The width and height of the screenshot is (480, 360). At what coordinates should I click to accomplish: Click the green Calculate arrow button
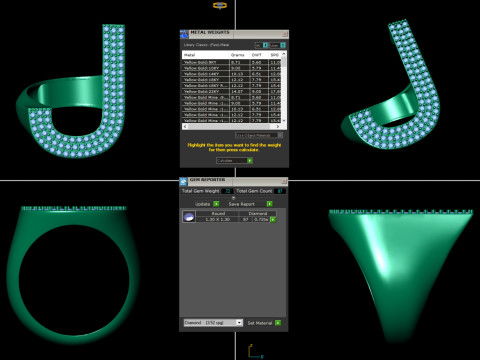pos(250,161)
